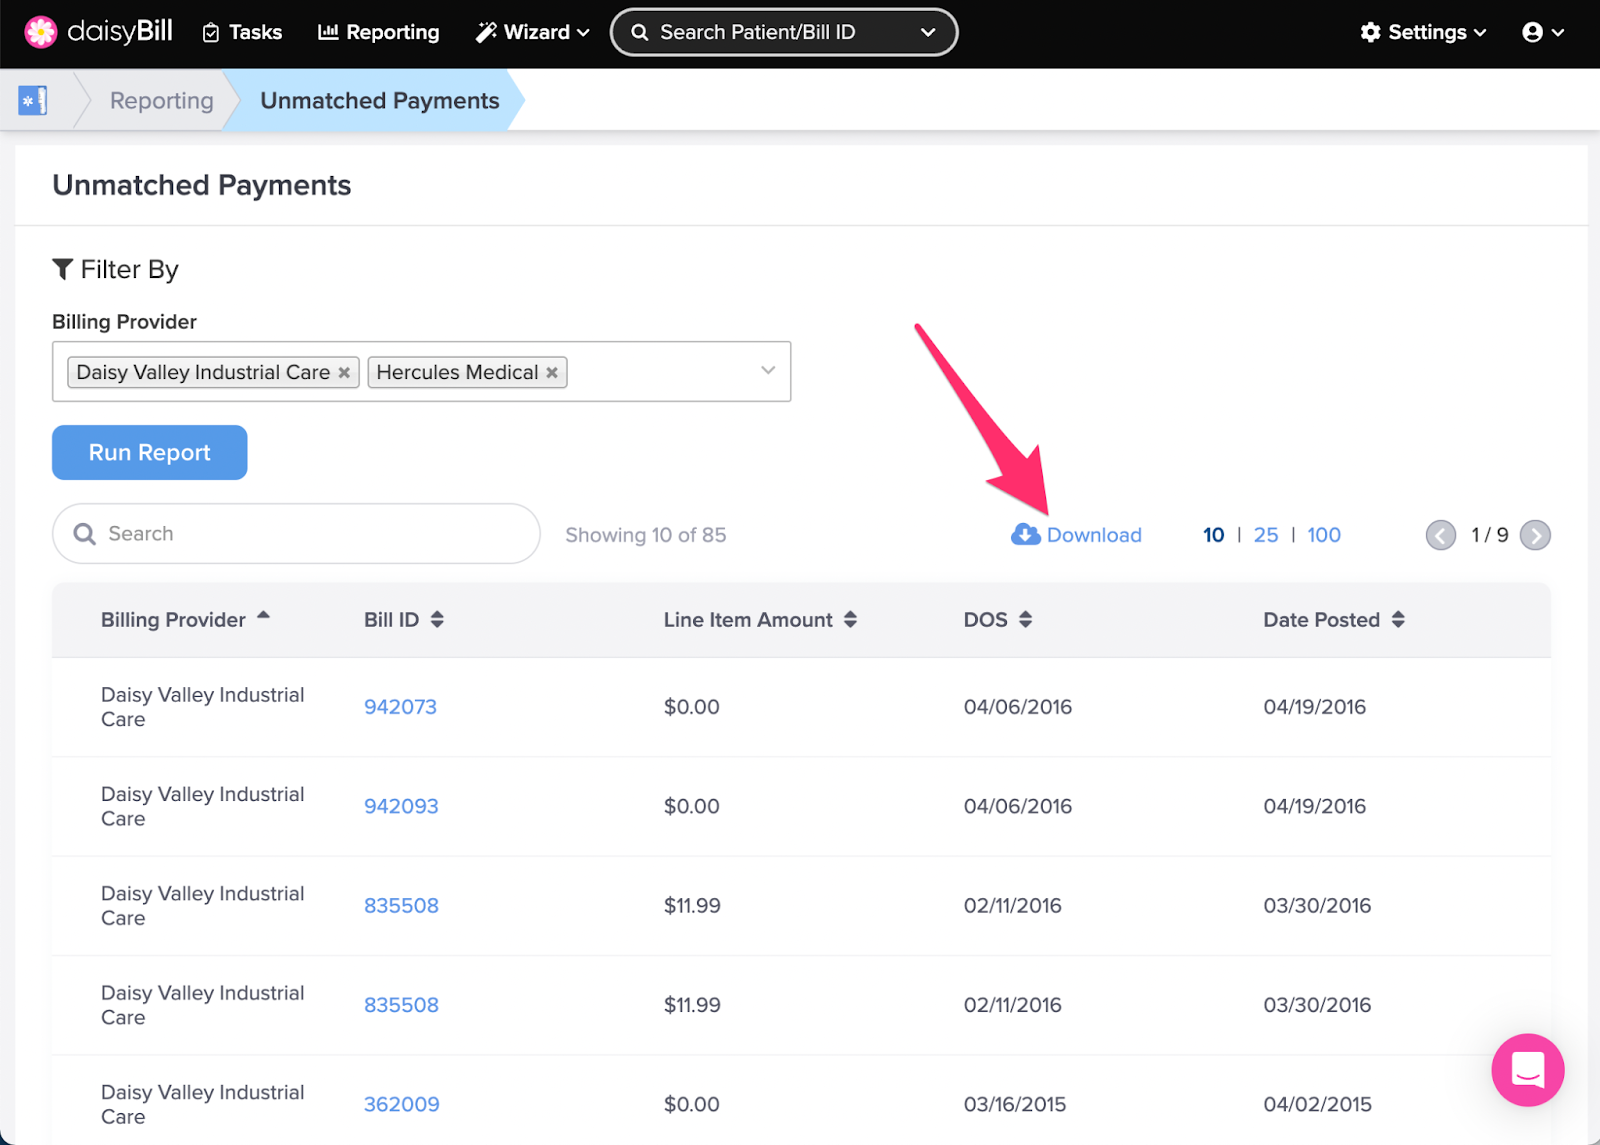Open the Tasks menu item
This screenshot has height=1145, width=1600.
point(242,32)
